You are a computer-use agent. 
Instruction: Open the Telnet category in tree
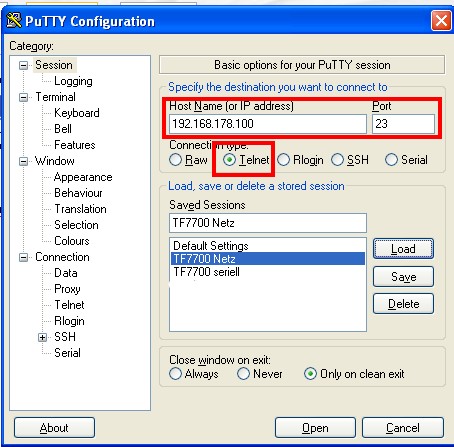coord(69,305)
